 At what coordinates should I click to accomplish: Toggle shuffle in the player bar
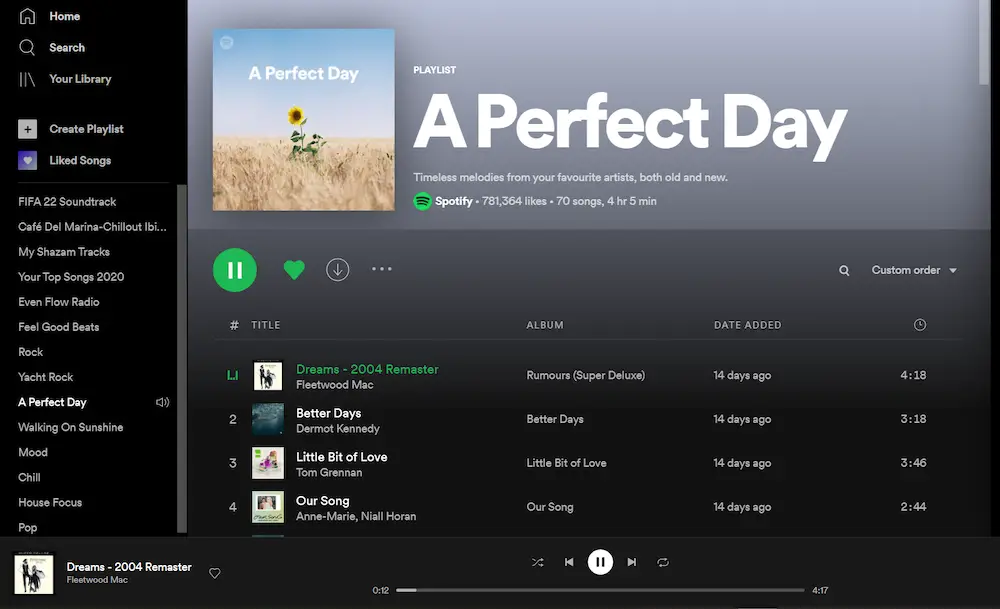coord(538,562)
